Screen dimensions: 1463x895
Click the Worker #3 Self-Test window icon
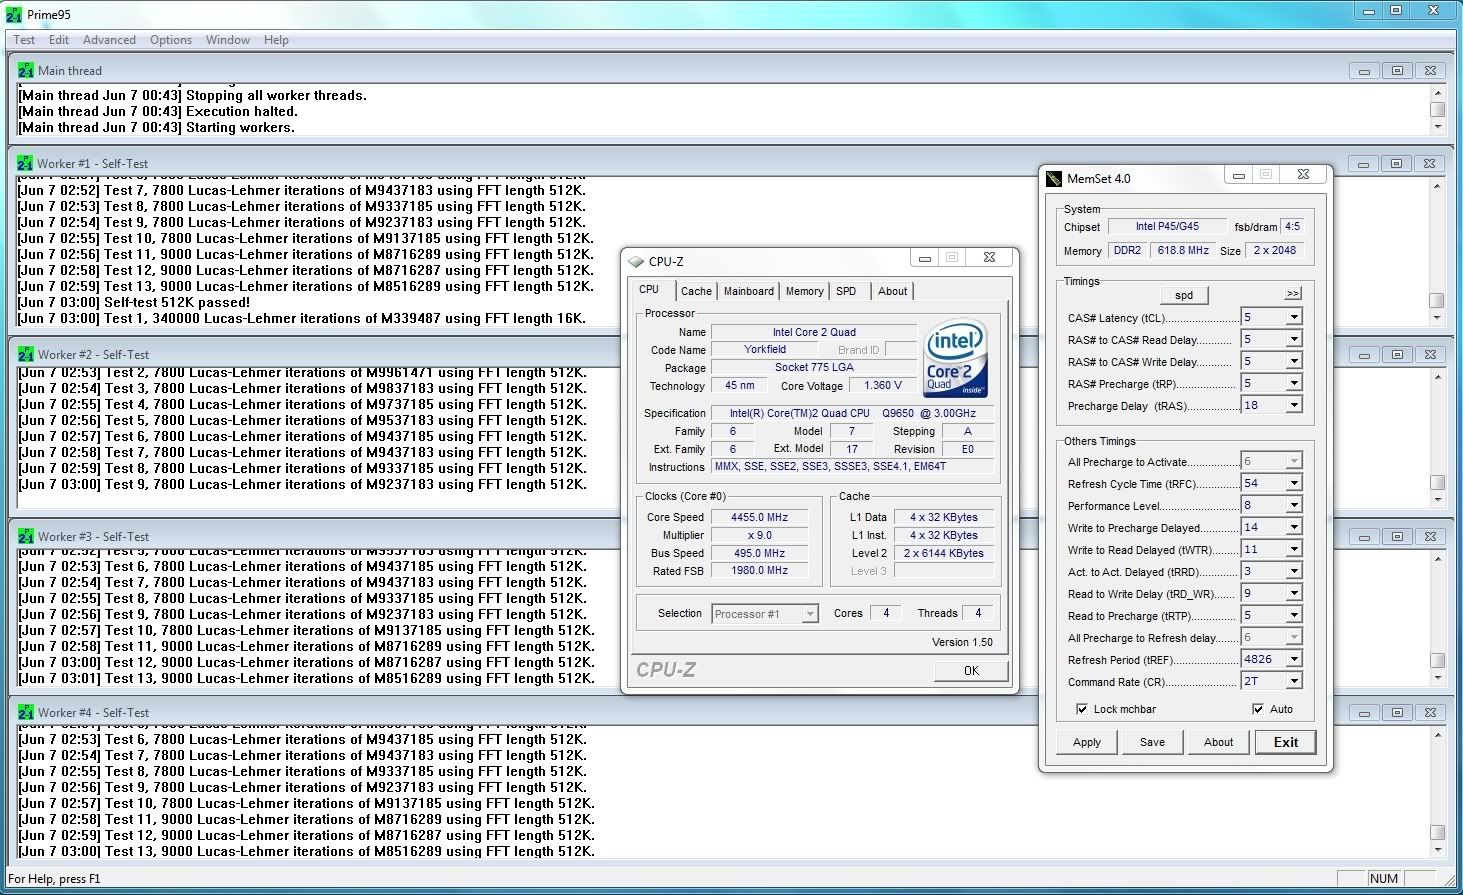[26, 536]
